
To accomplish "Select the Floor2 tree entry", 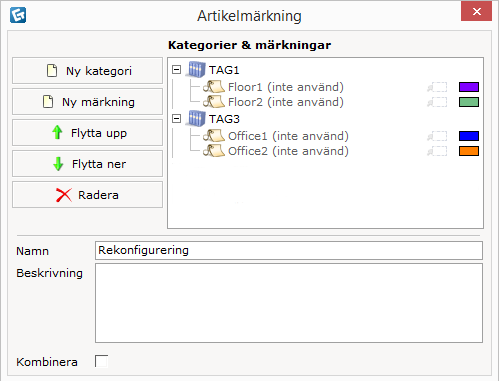I will pyautogui.click(x=286, y=102).
